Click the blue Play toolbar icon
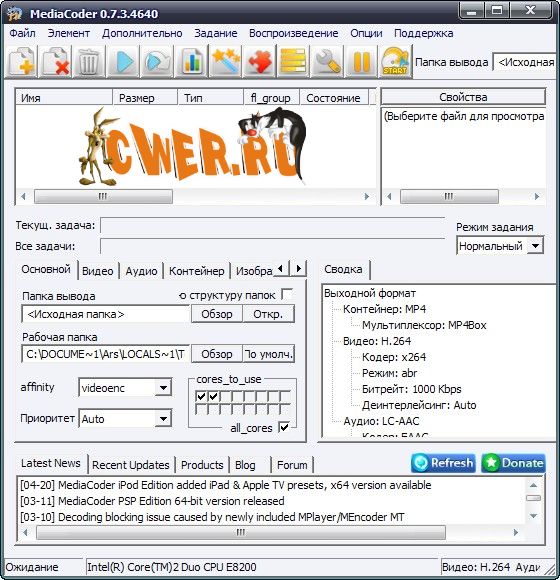 [124, 61]
